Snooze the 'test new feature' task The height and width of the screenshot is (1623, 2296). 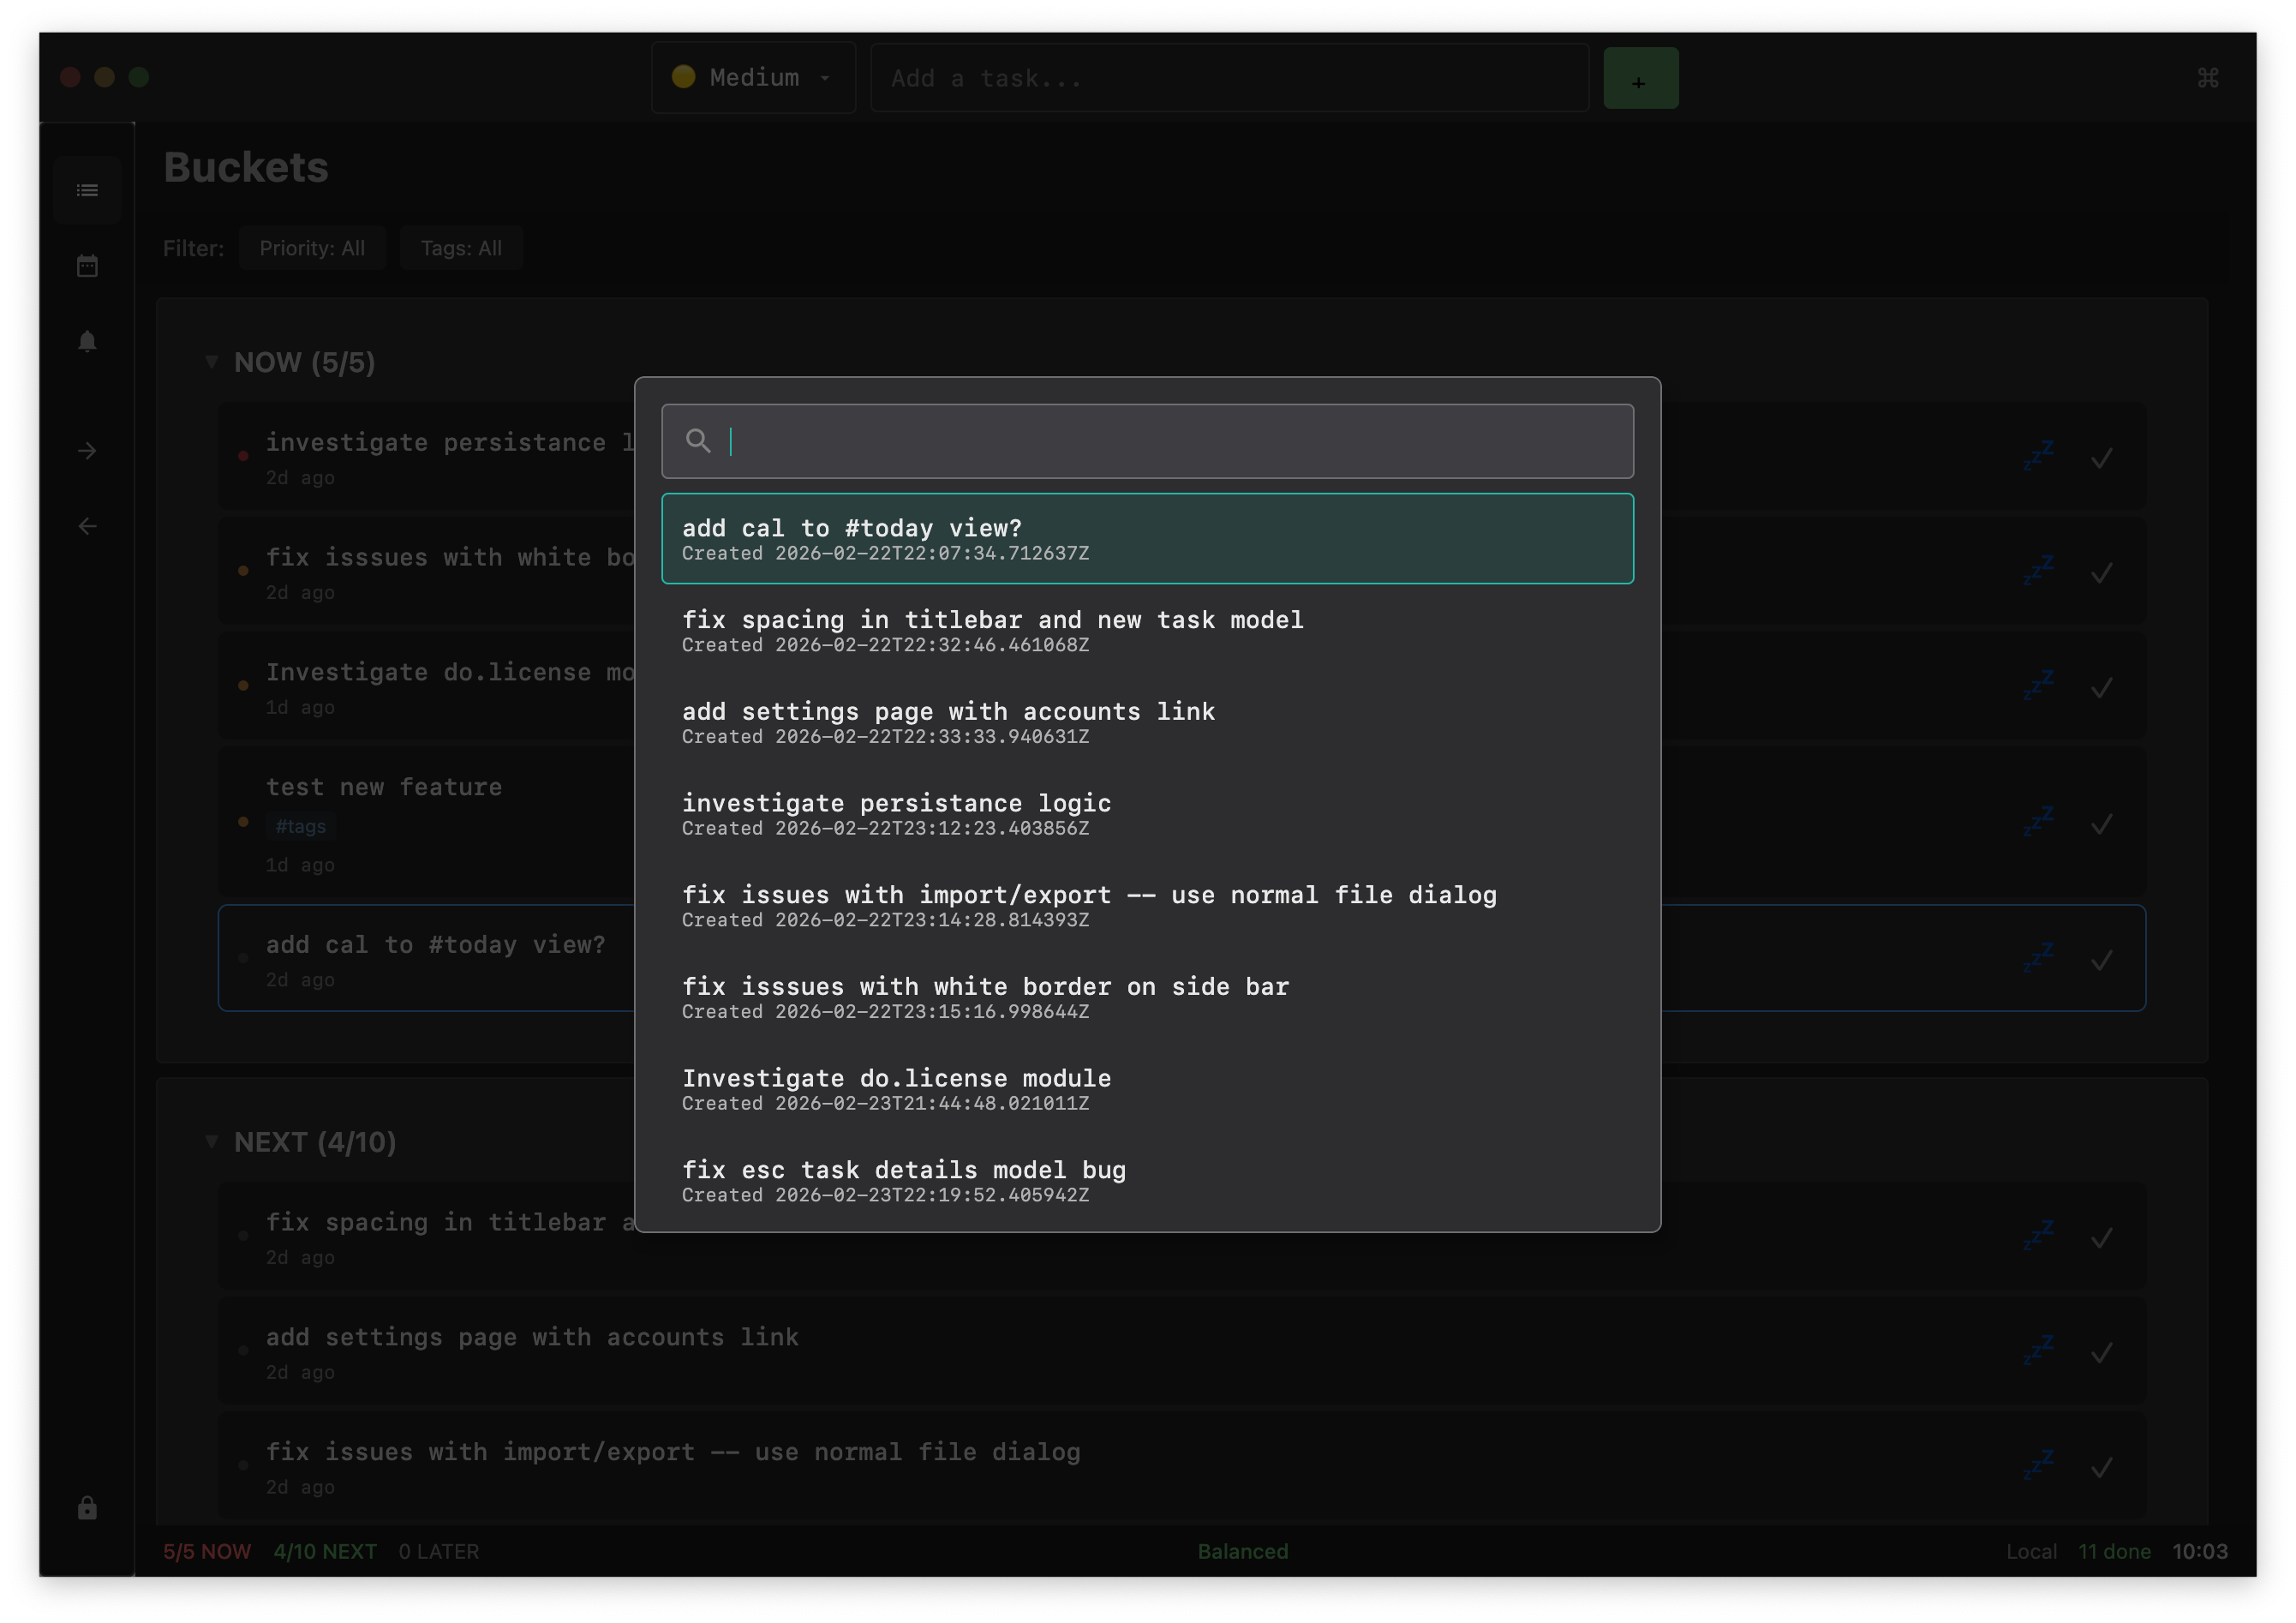[x=2039, y=820]
